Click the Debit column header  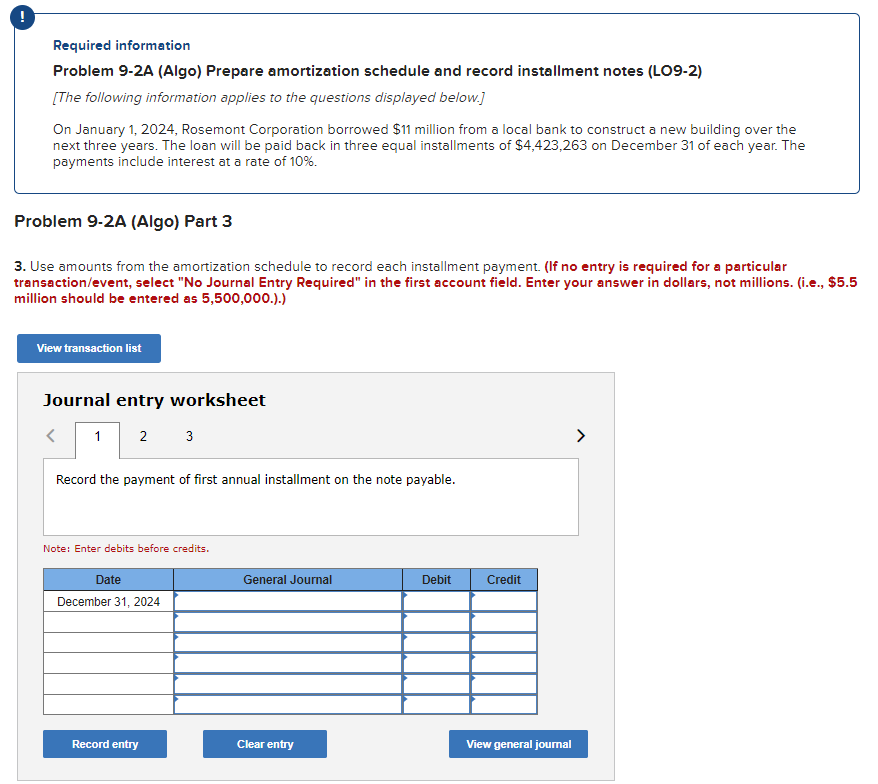pos(436,579)
